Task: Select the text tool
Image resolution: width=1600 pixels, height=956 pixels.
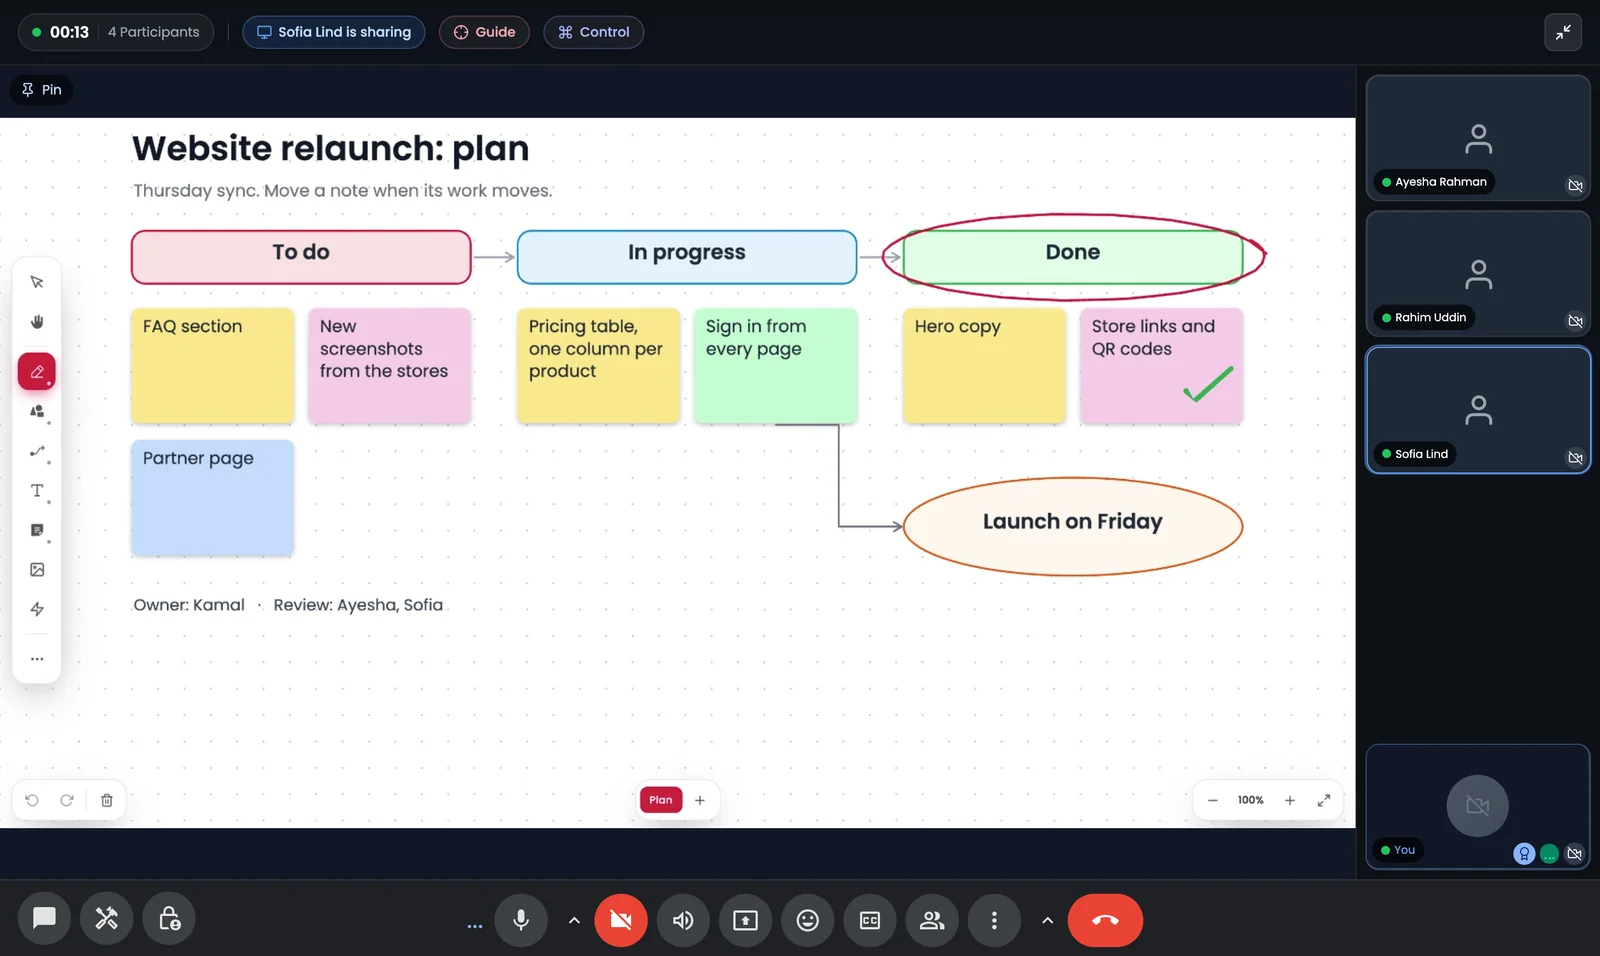Action: (x=37, y=491)
